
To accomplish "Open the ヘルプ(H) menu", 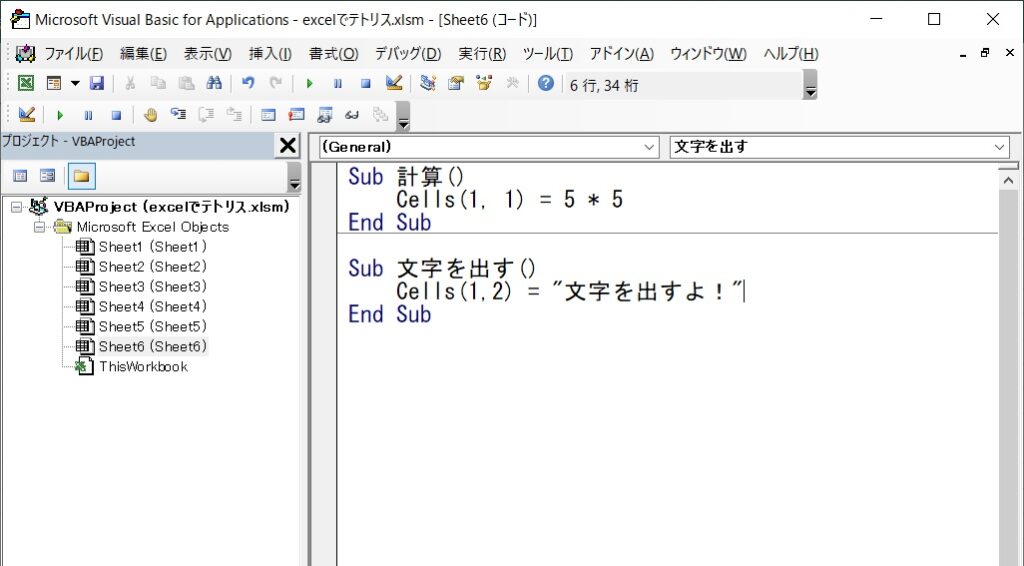I will (x=791, y=54).
